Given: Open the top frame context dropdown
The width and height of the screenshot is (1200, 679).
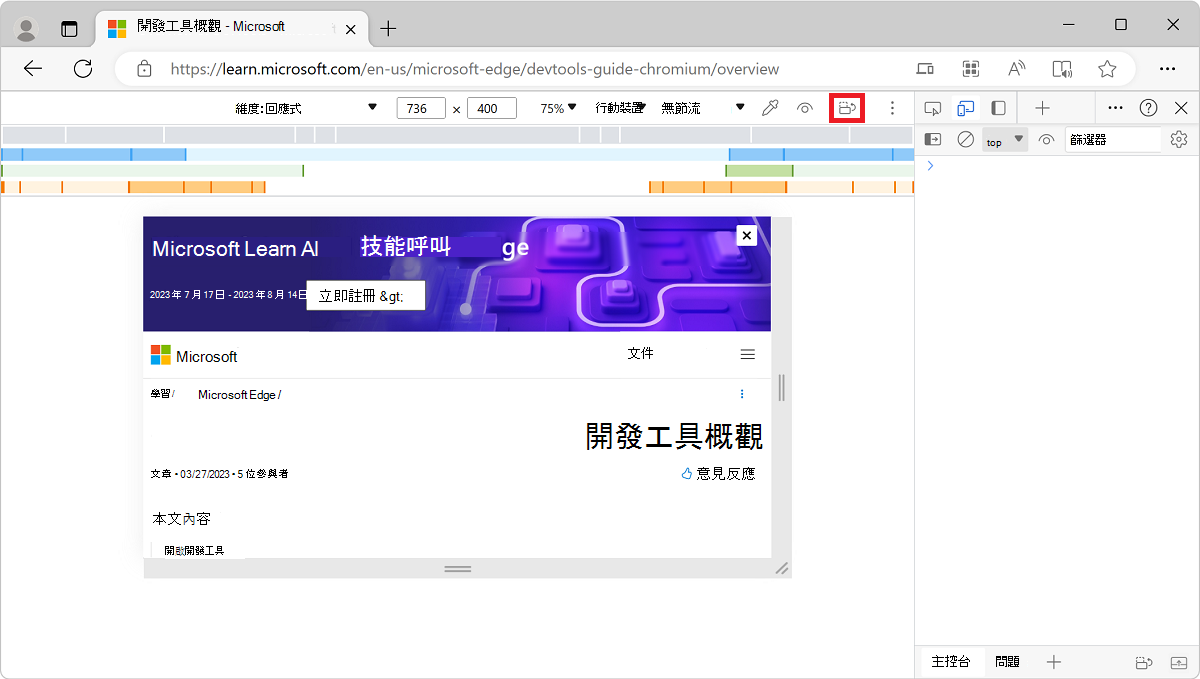Looking at the screenshot, I should click(1004, 139).
